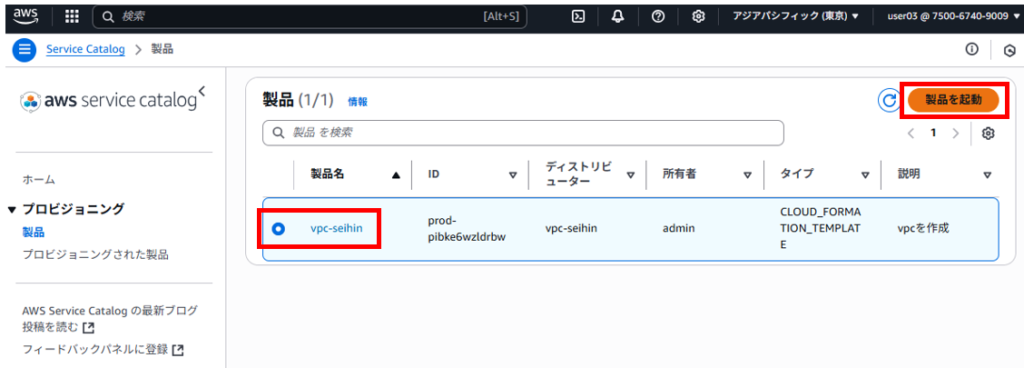Click the distributor vpc-seihin cell
Image resolution: width=1024 pixels, height=368 pixels.
(571, 229)
